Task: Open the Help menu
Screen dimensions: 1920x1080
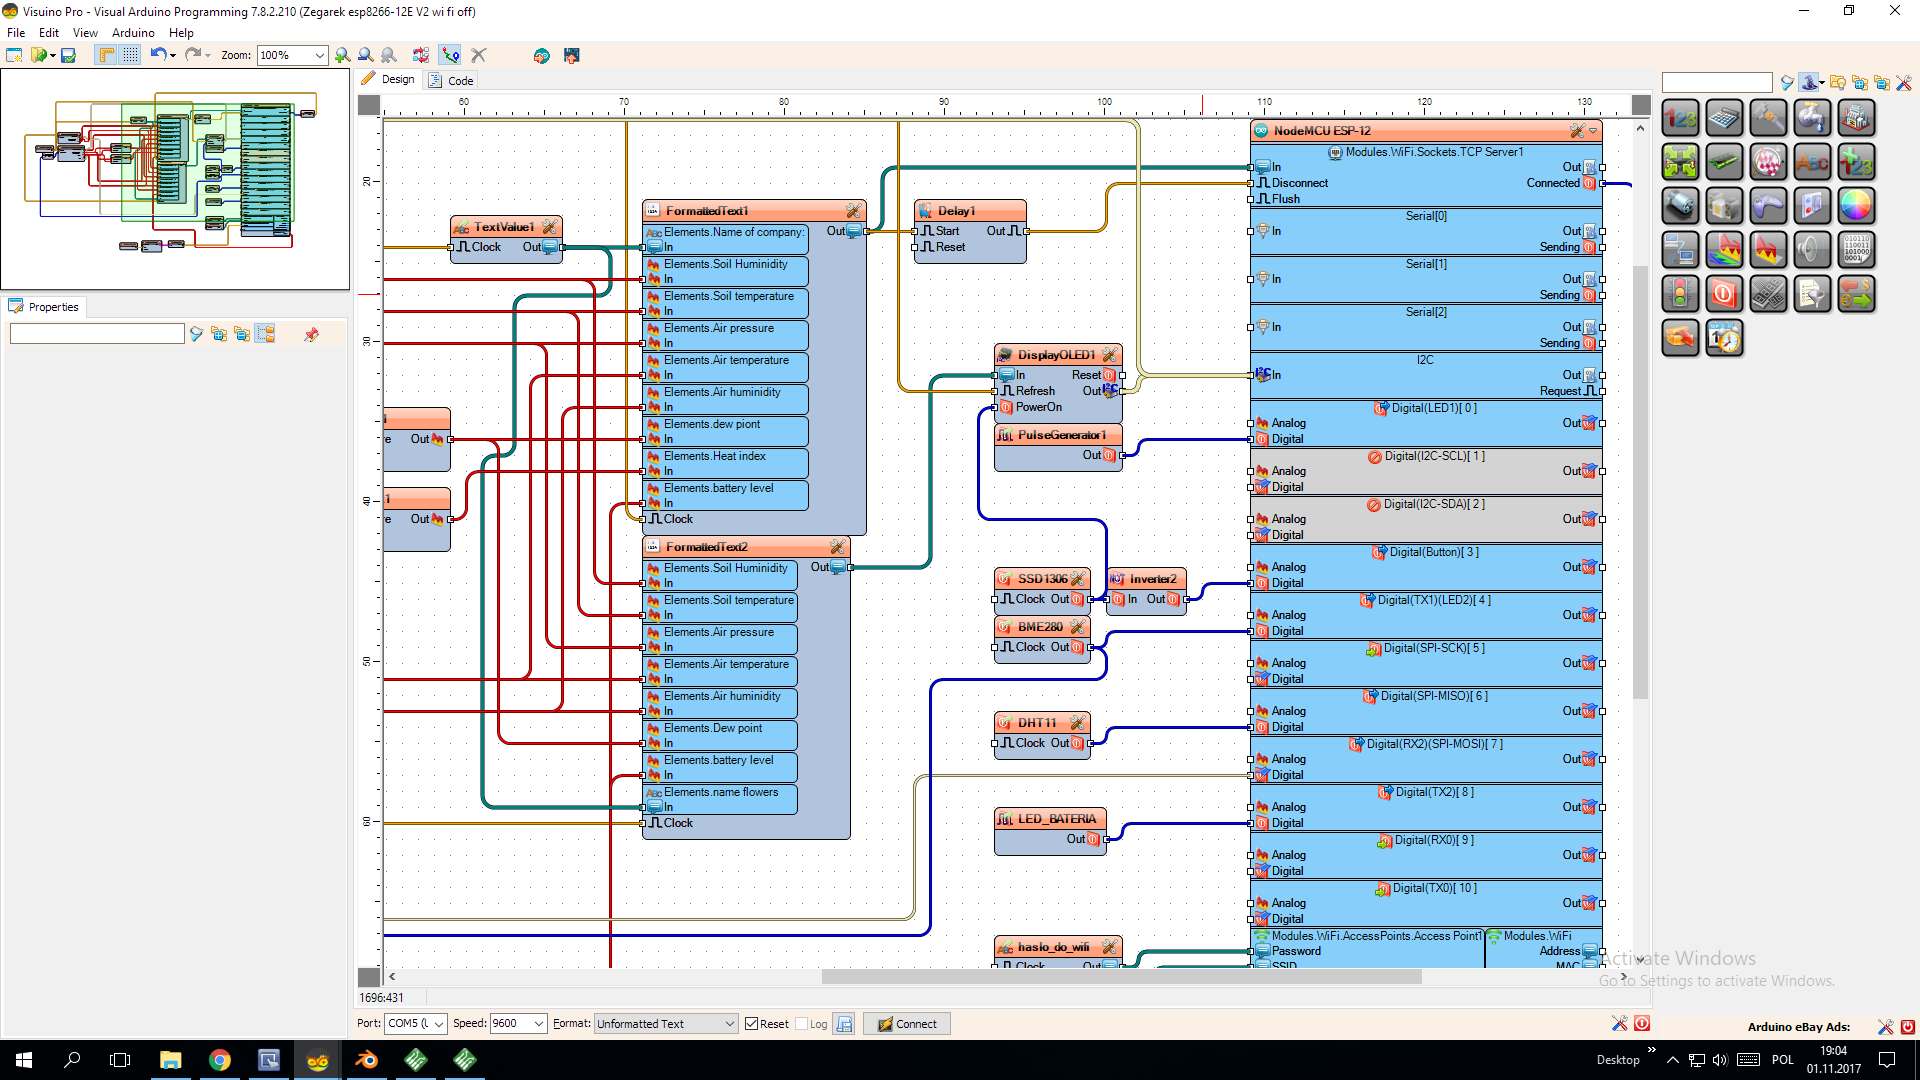Action: pyautogui.click(x=181, y=33)
